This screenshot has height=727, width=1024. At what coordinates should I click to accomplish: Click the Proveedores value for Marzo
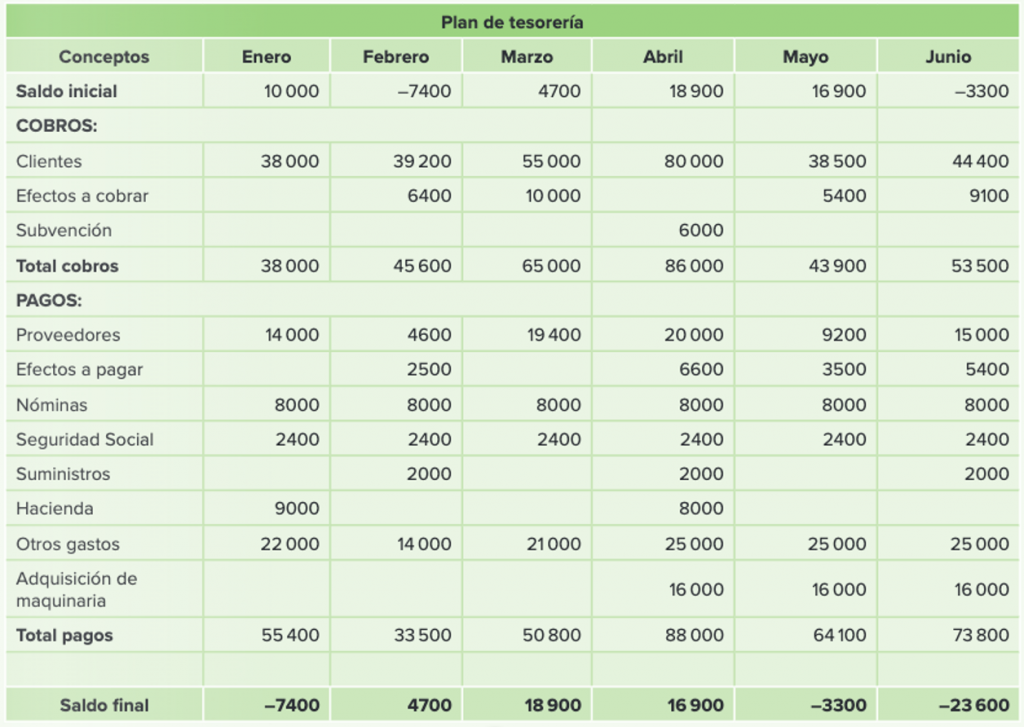553,335
